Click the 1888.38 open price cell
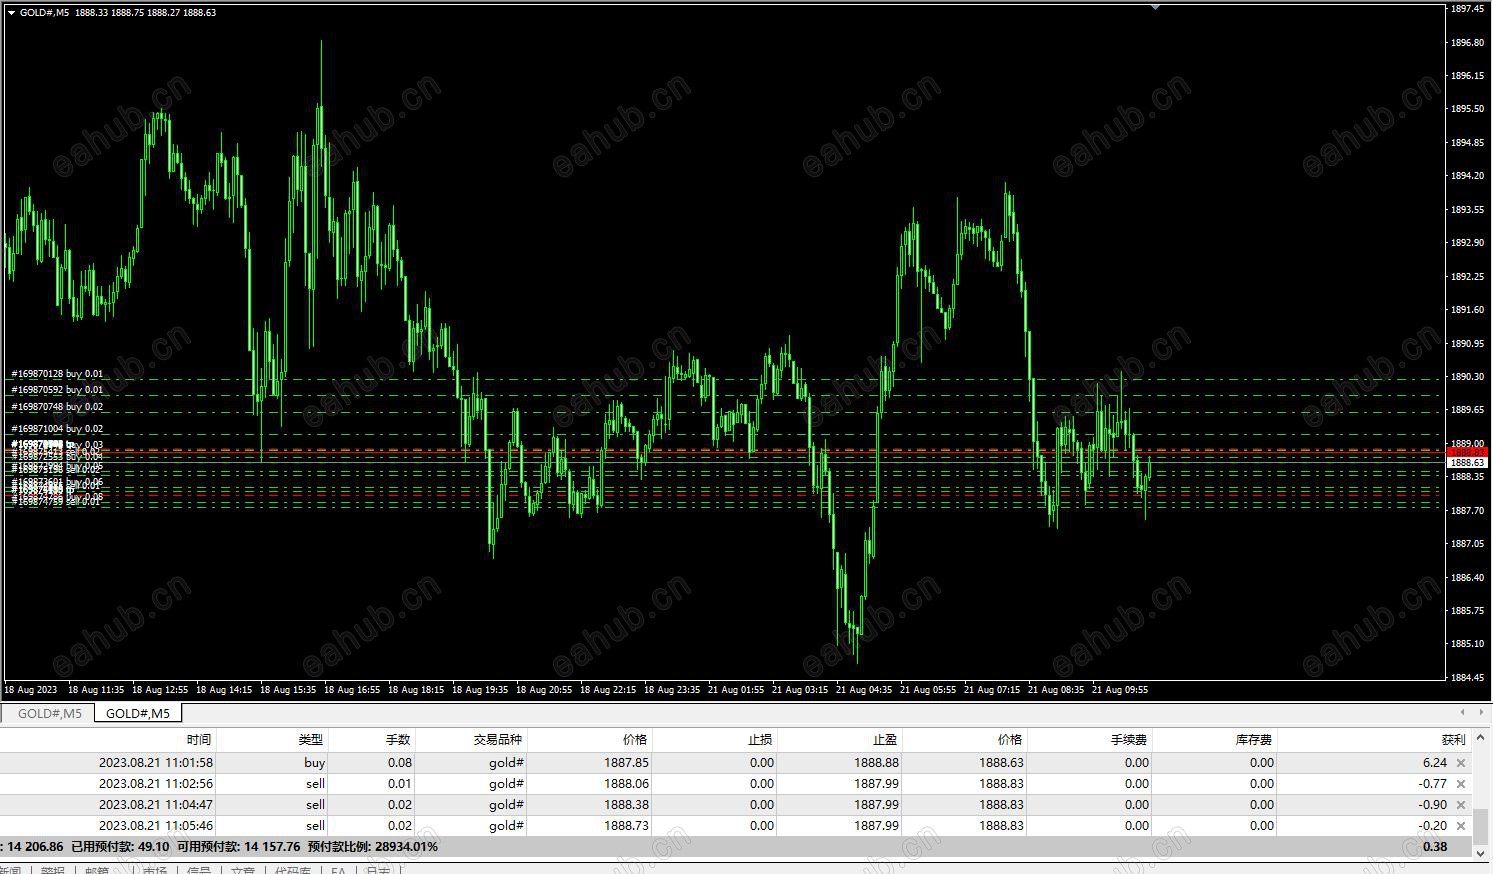 (626, 805)
